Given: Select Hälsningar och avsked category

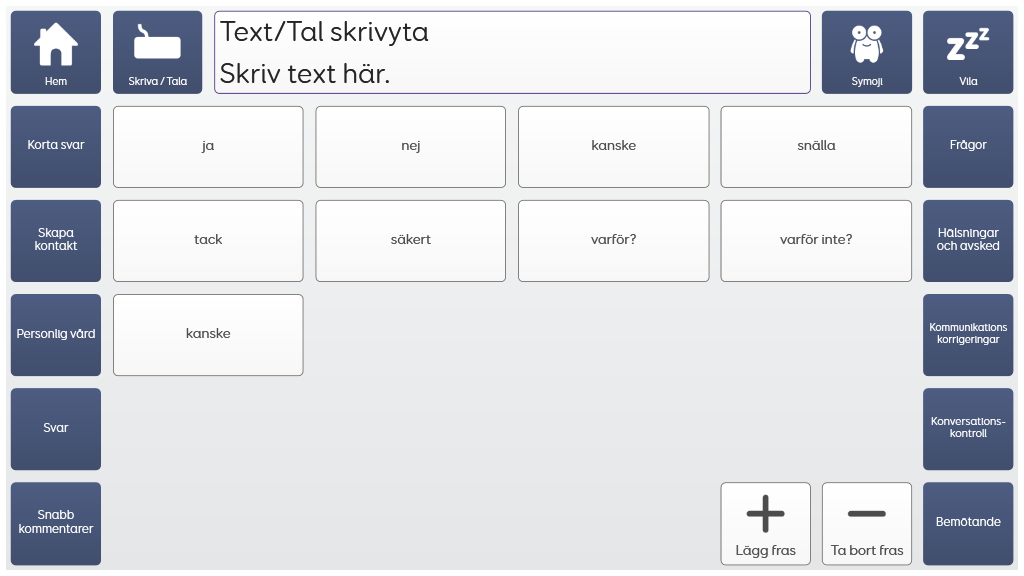Looking at the screenshot, I should tap(967, 240).
